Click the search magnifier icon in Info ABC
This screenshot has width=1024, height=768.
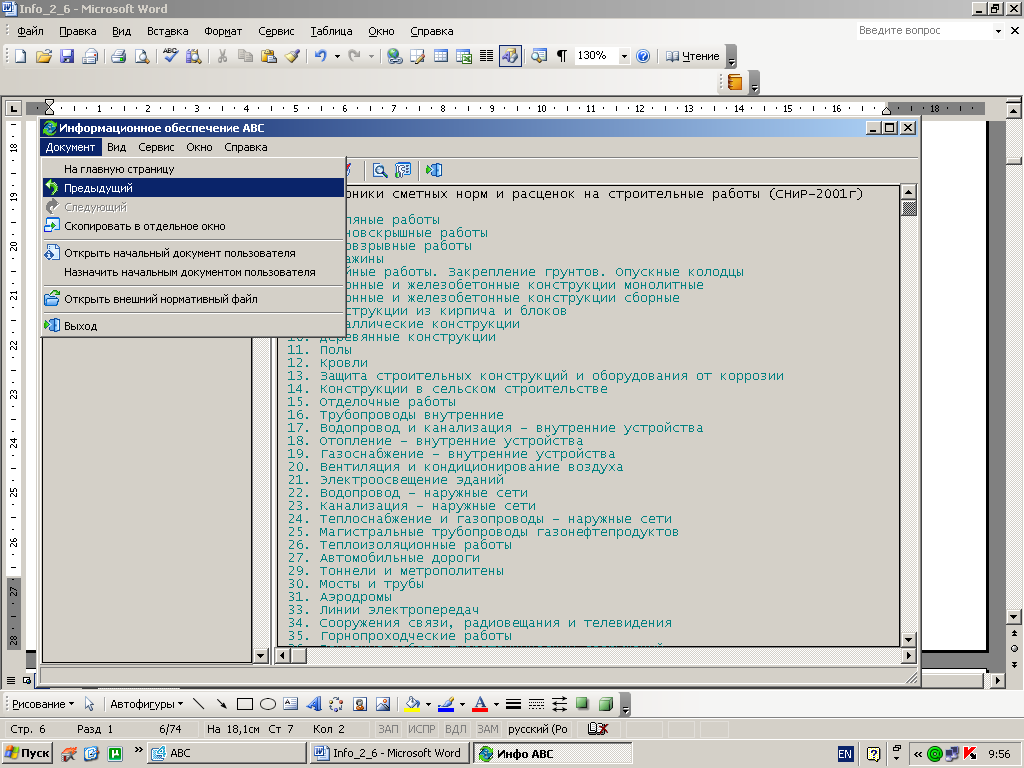pos(380,170)
